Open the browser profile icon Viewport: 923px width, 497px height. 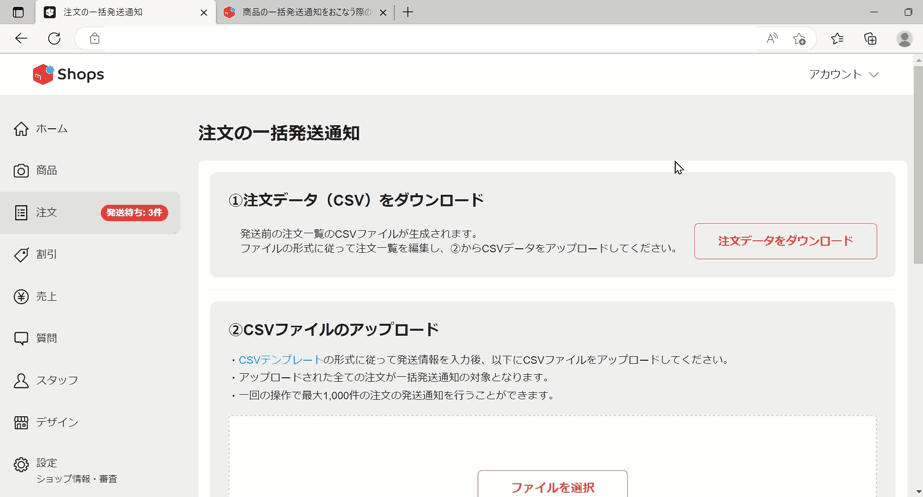pyautogui.click(x=904, y=39)
